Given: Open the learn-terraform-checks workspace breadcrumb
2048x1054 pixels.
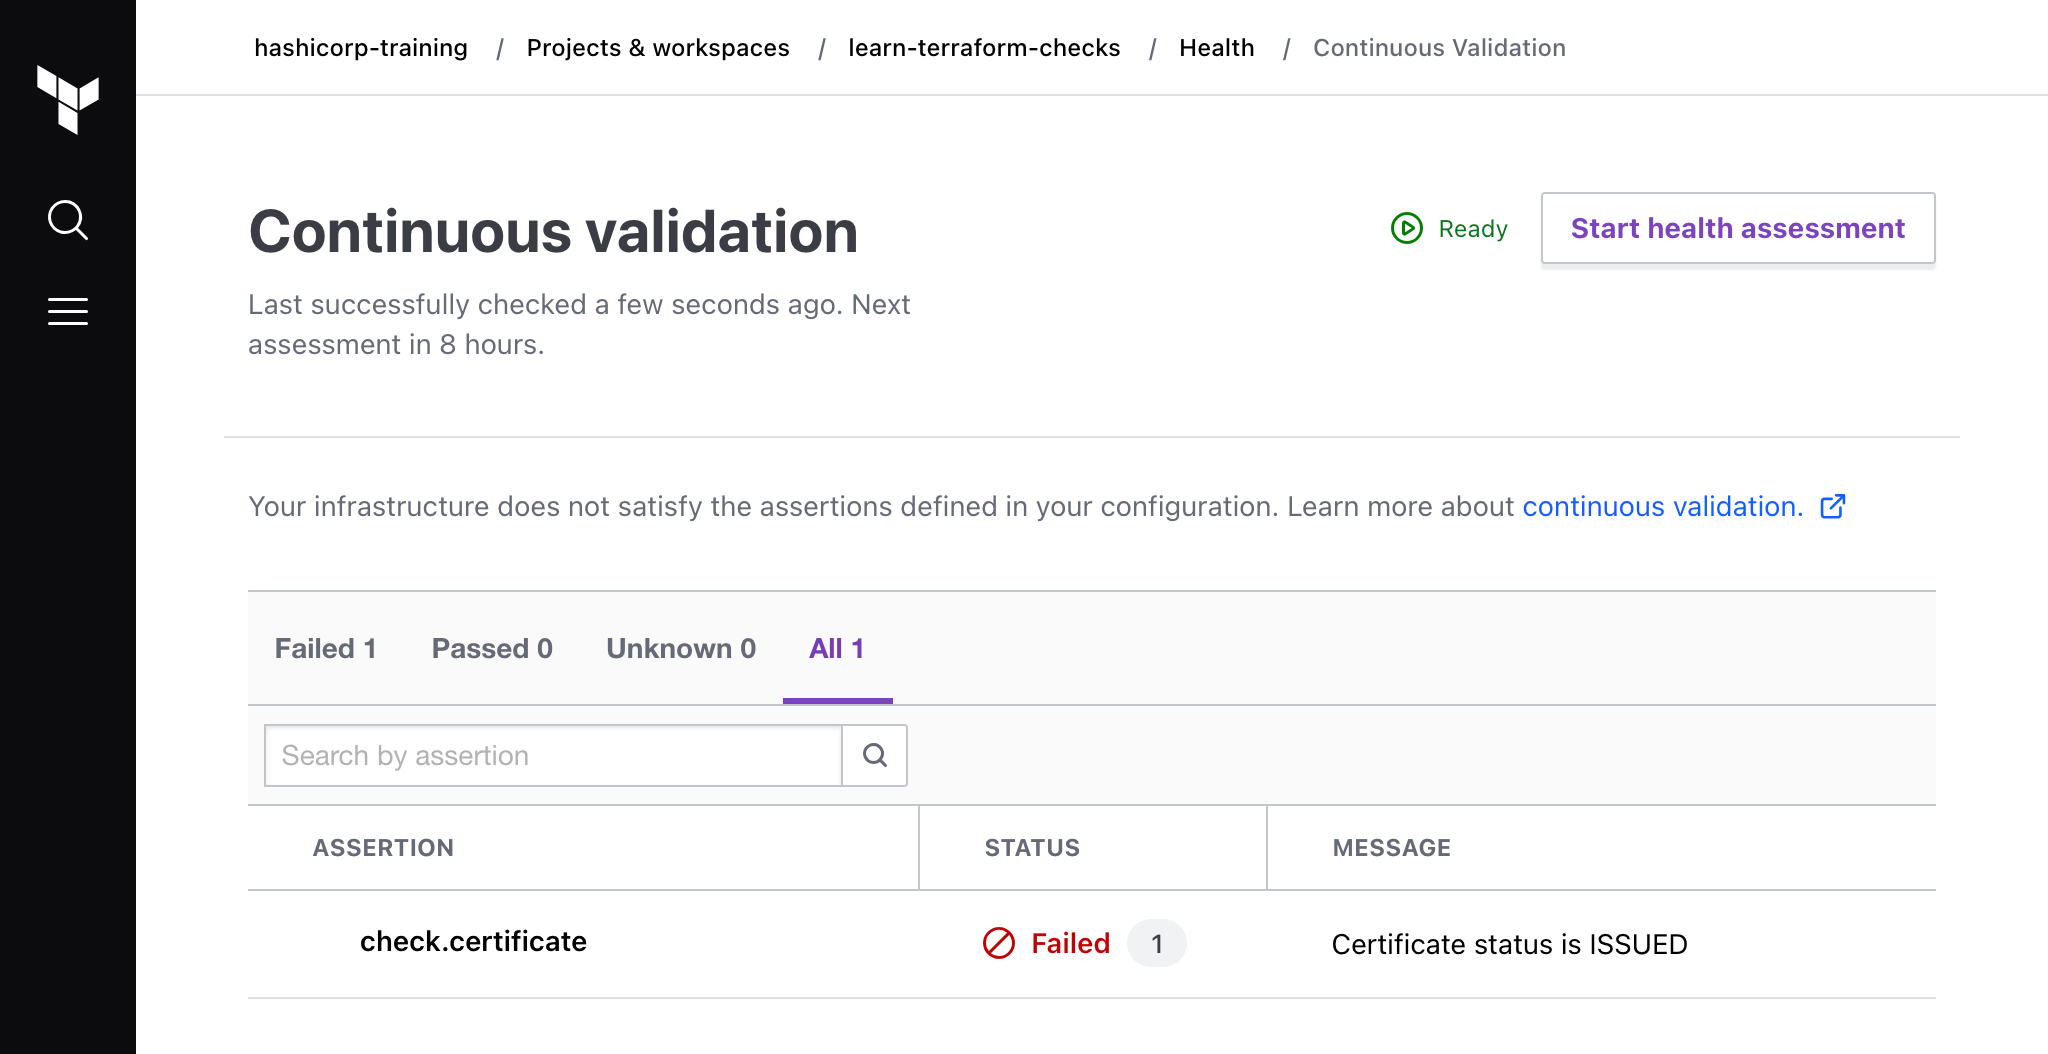Looking at the screenshot, I should point(984,47).
